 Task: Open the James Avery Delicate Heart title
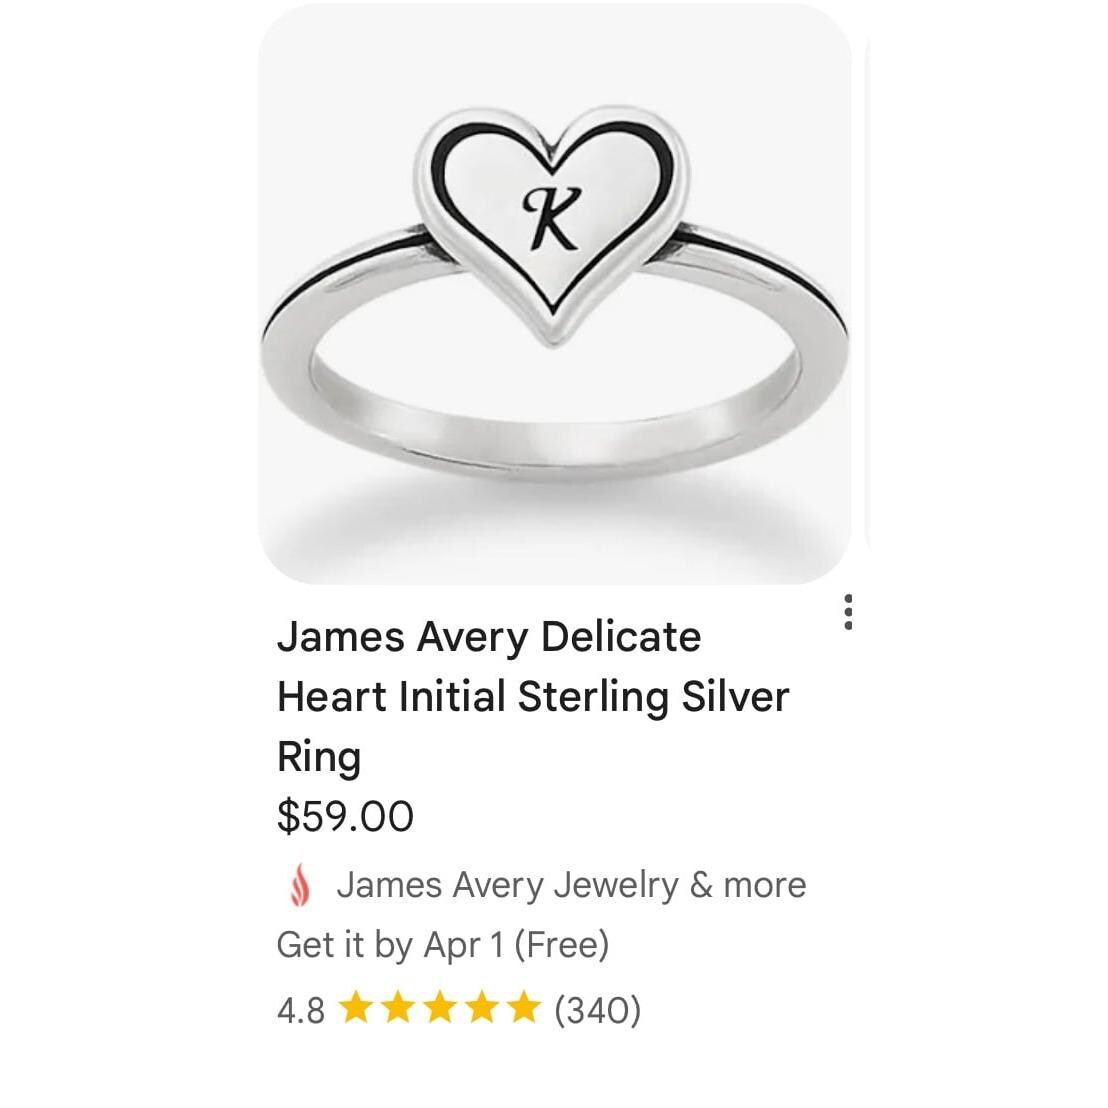tap(533, 696)
